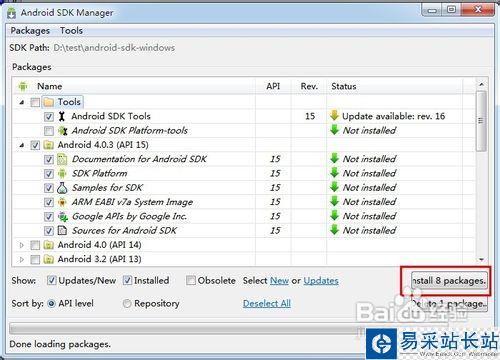Select the Repository sort radio button
The width and height of the screenshot is (500, 360).
pos(127,304)
